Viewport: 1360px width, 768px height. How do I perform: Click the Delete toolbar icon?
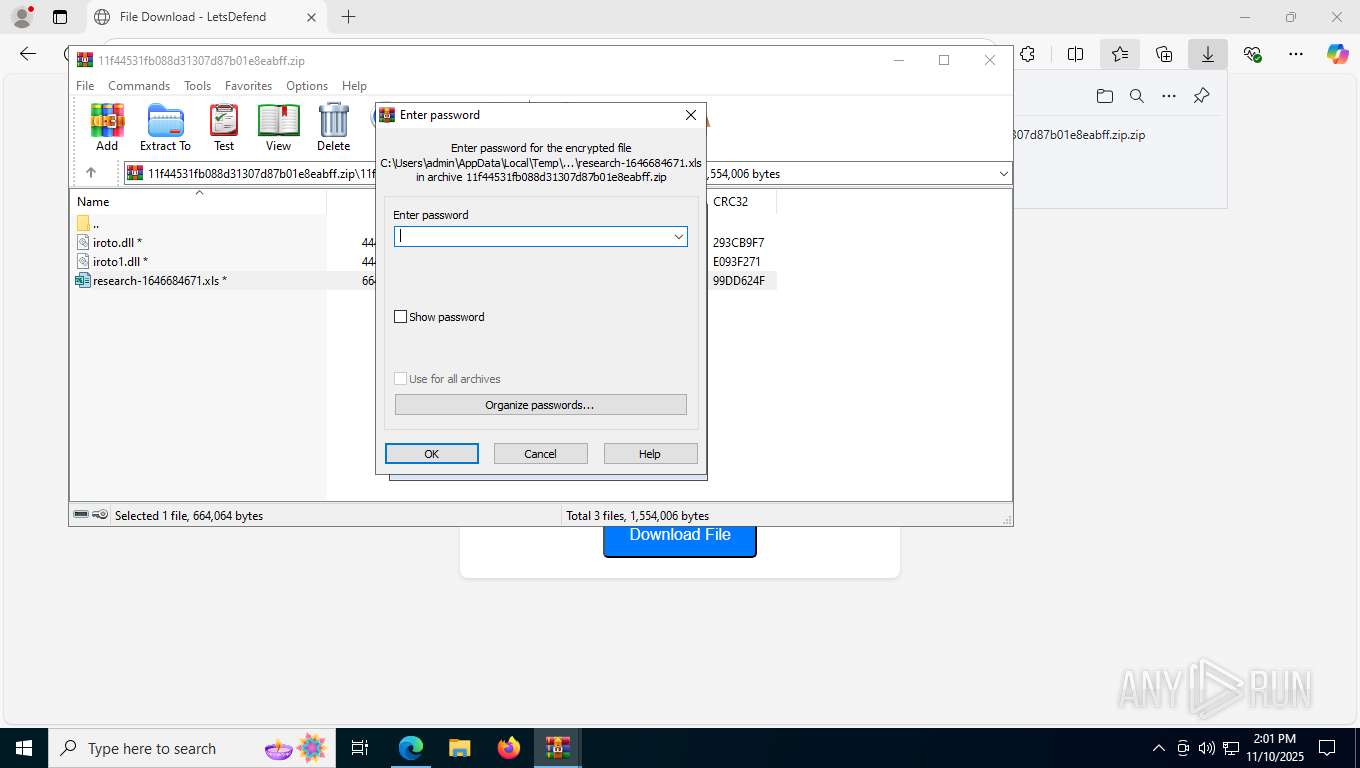coord(333,127)
